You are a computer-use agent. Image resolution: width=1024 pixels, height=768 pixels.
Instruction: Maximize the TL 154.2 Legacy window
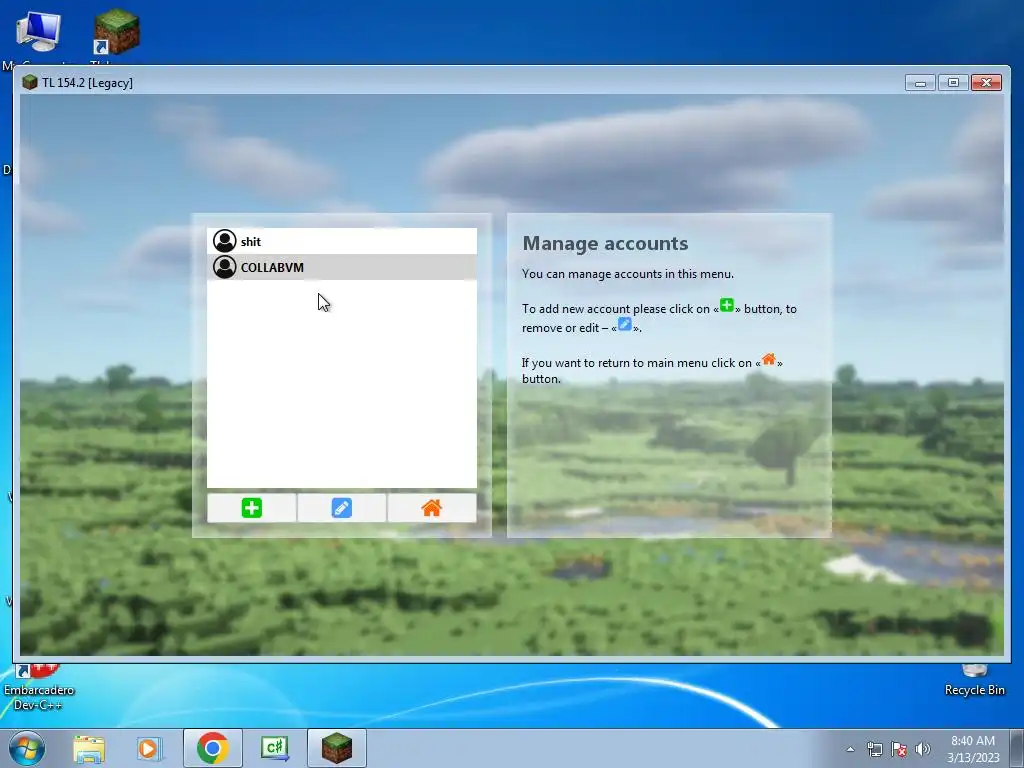[x=953, y=83]
